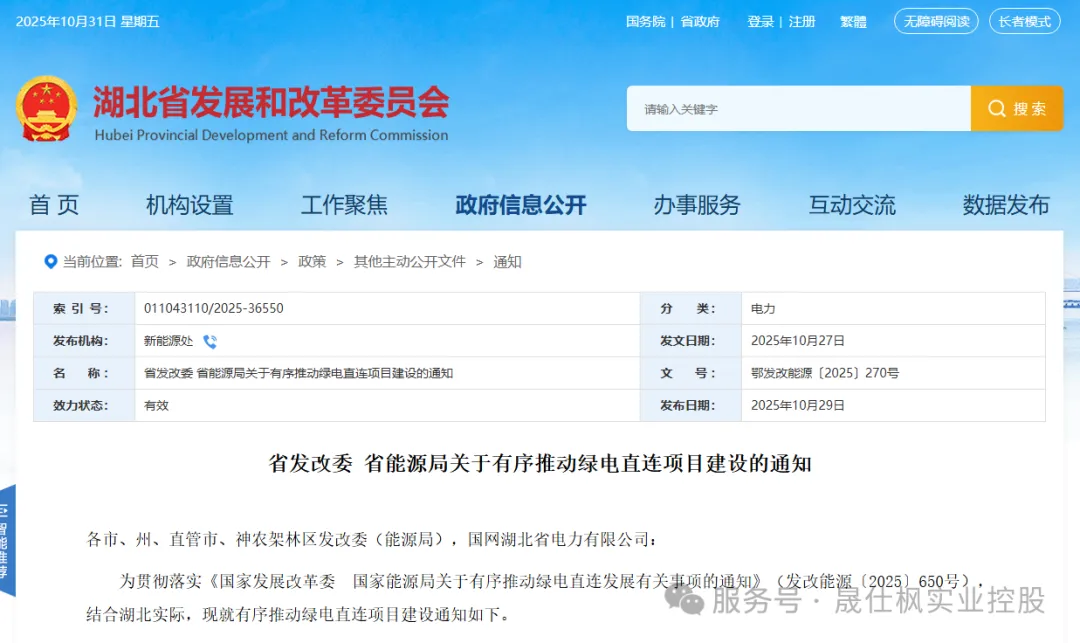The width and height of the screenshot is (1080, 643).
Task: Click the search magnifier icon
Action: point(995,108)
